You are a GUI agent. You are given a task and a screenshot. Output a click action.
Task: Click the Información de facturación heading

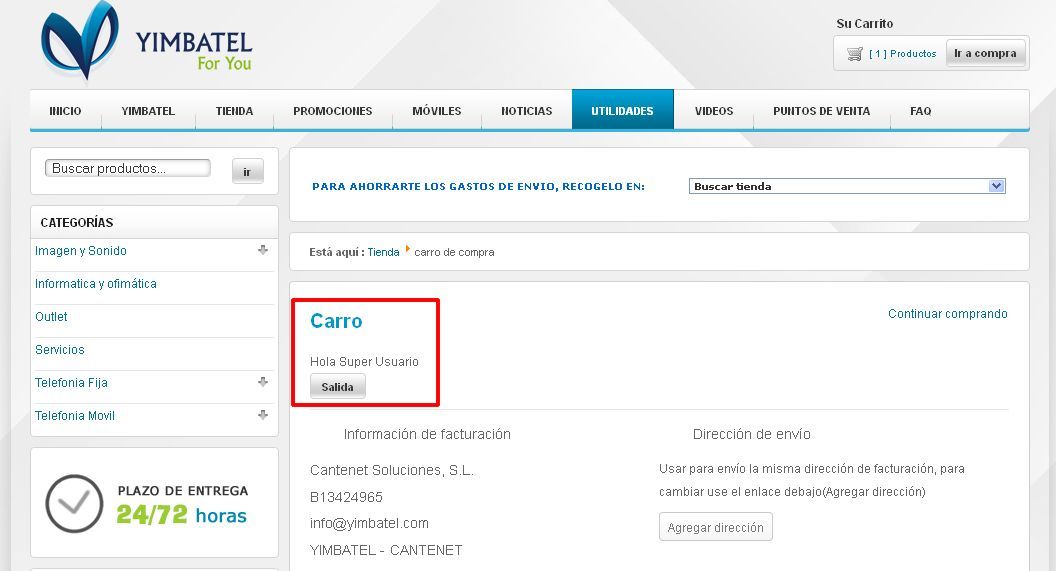[x=427, y=434]
